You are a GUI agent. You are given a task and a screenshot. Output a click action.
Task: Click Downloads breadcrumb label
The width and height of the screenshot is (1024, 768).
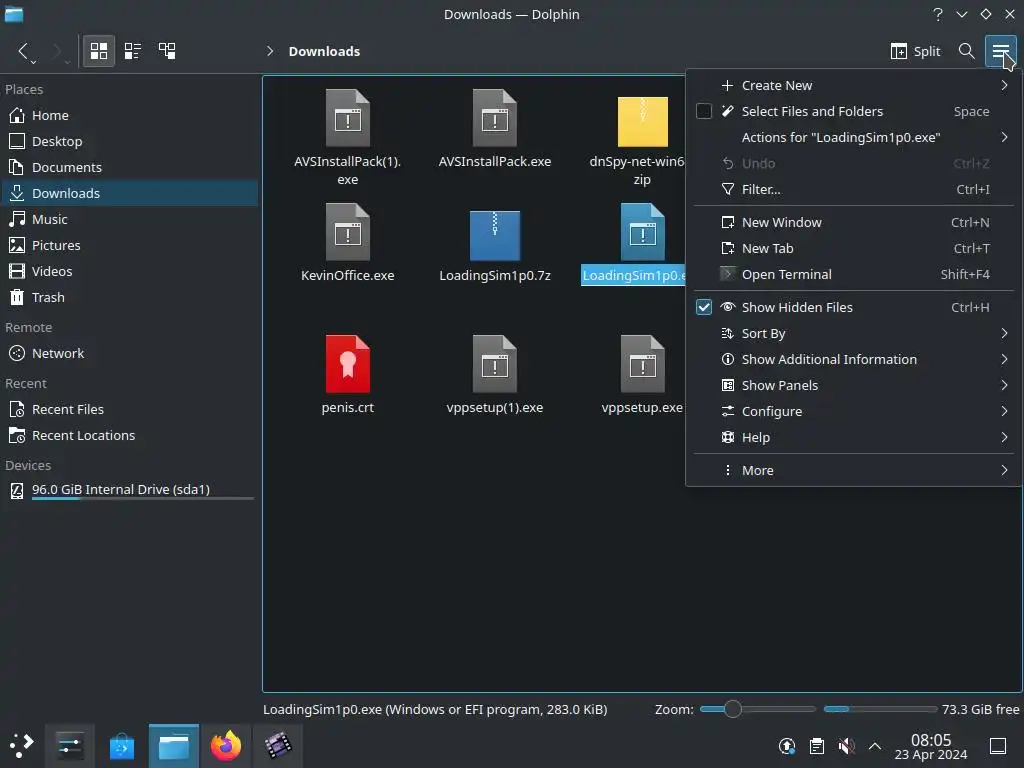point(324,51)
